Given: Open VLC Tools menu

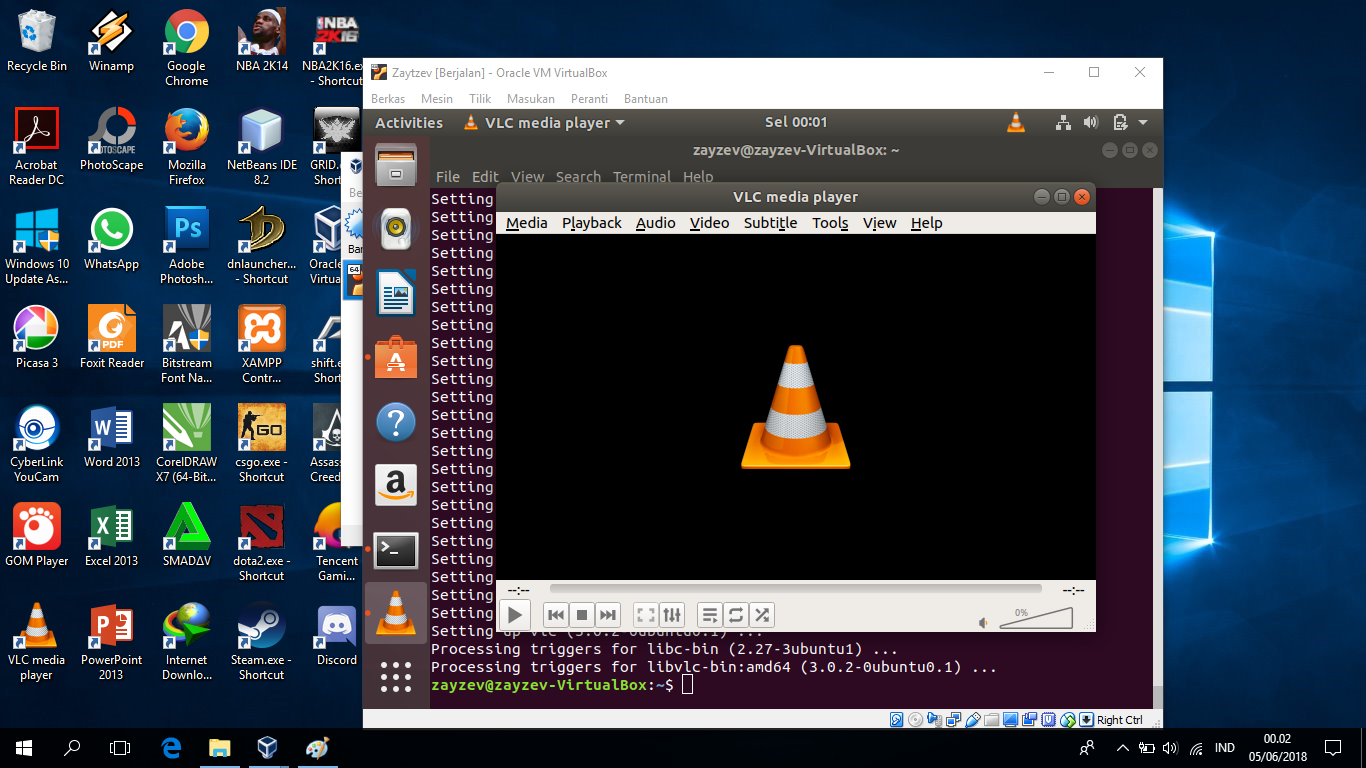Looking at the screenshot, I should click(830, 223).
